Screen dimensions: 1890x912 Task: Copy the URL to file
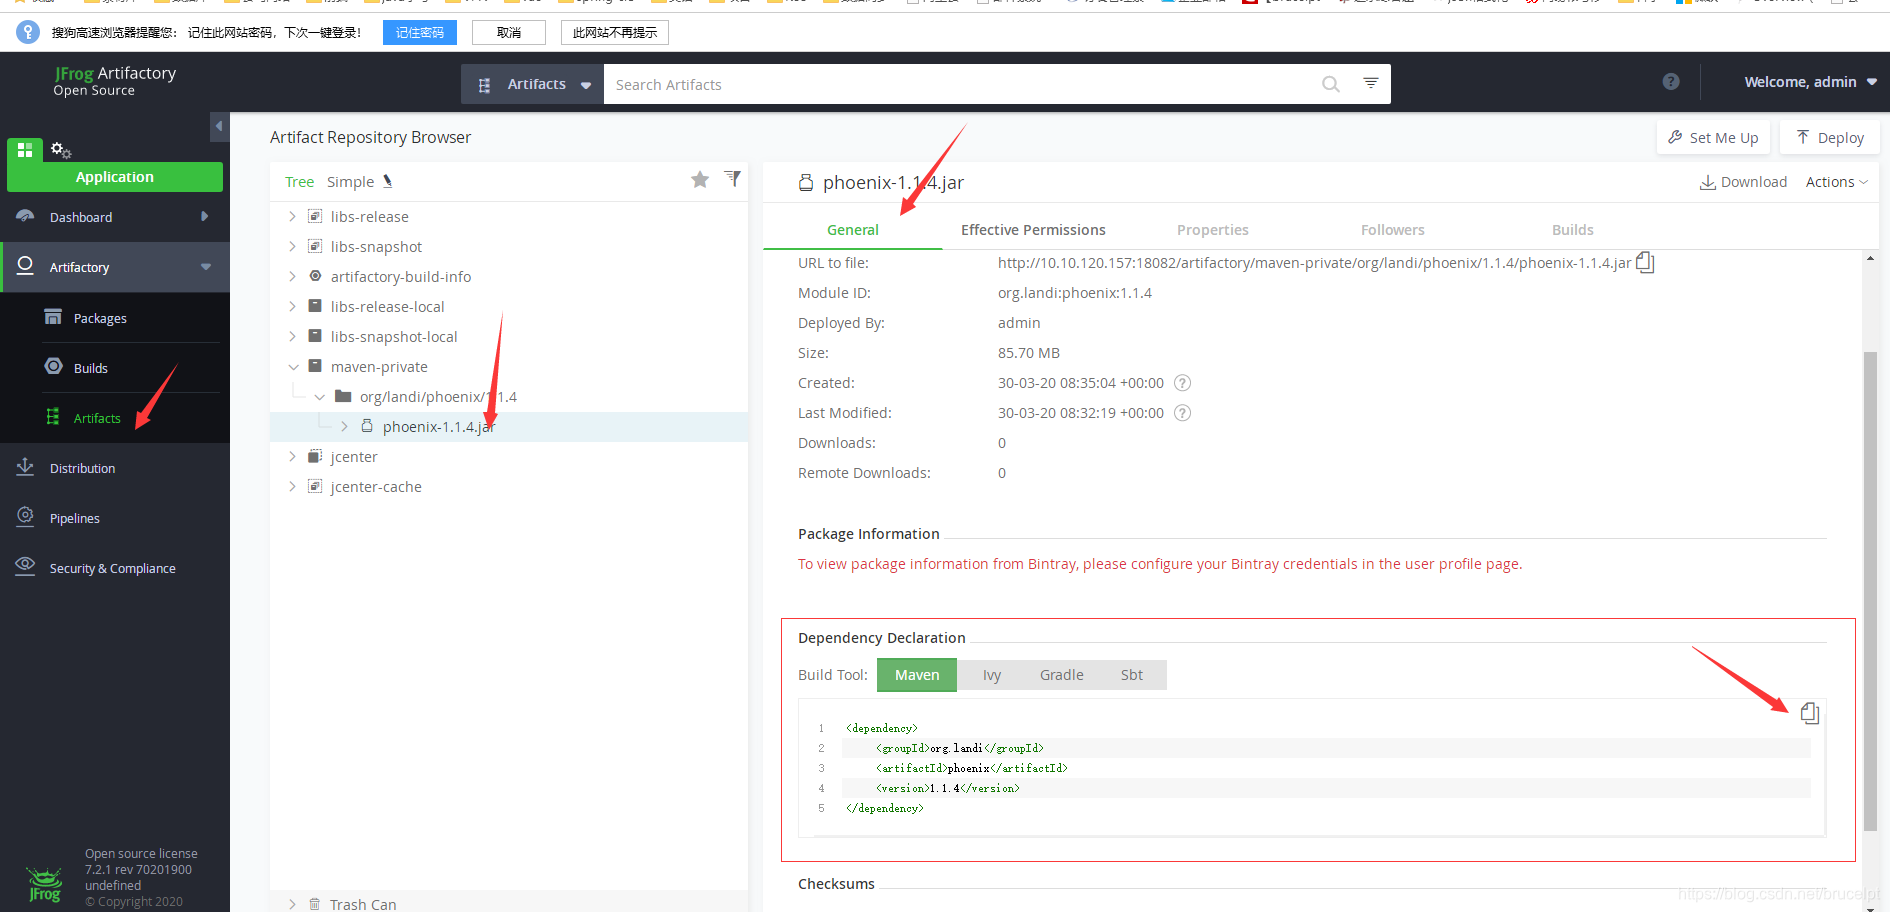coord(1645,263)
